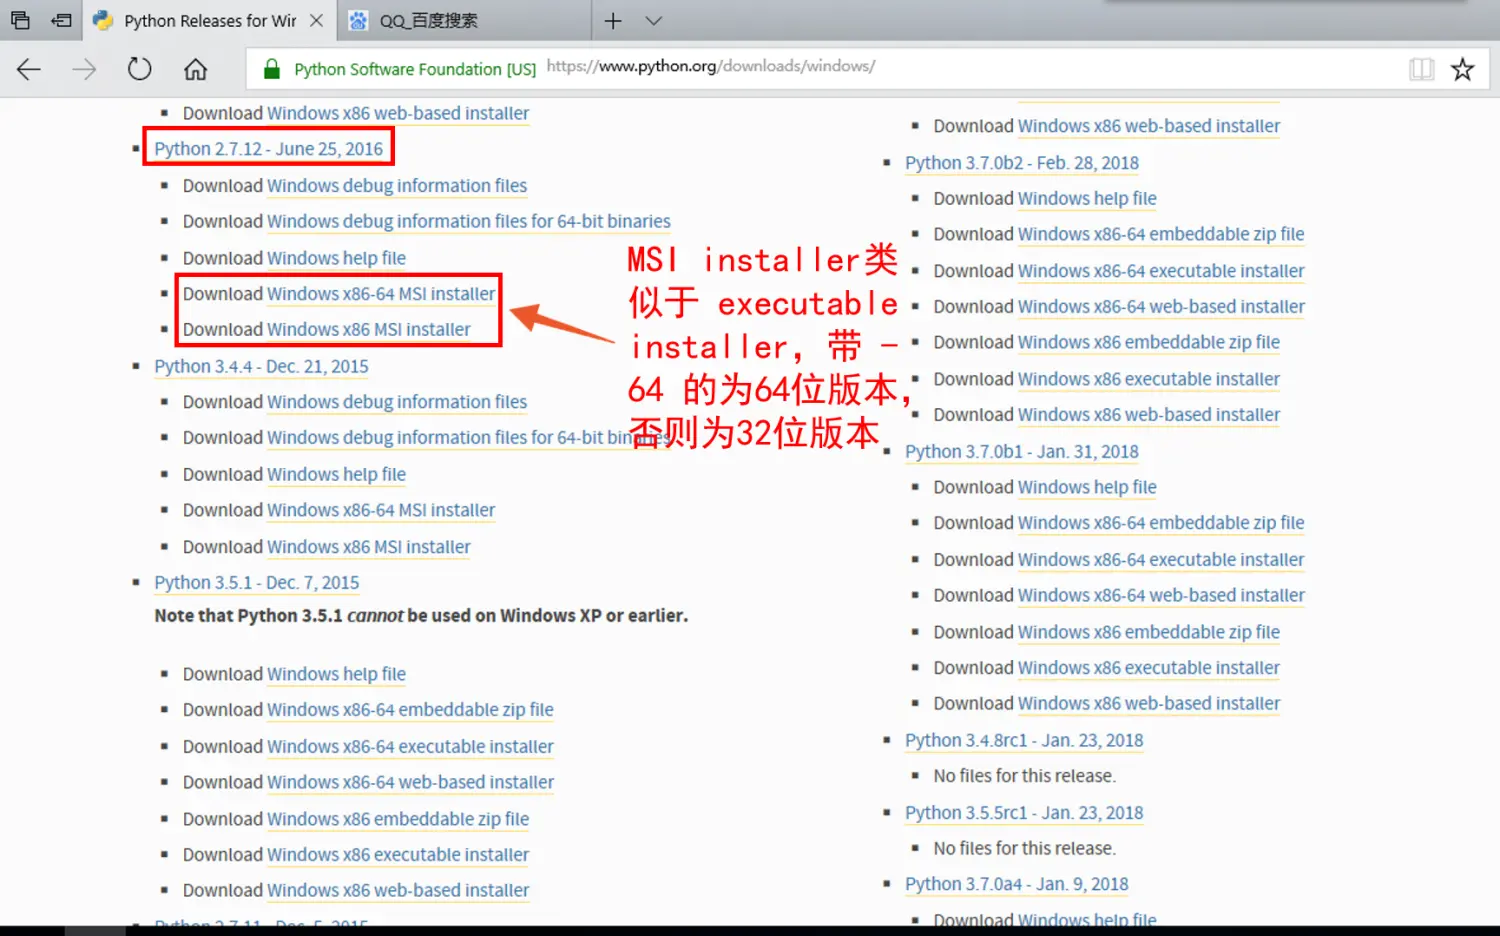
Task: Expand tab previews chevron
Action: pyautogui.click(x=654, y=21)
